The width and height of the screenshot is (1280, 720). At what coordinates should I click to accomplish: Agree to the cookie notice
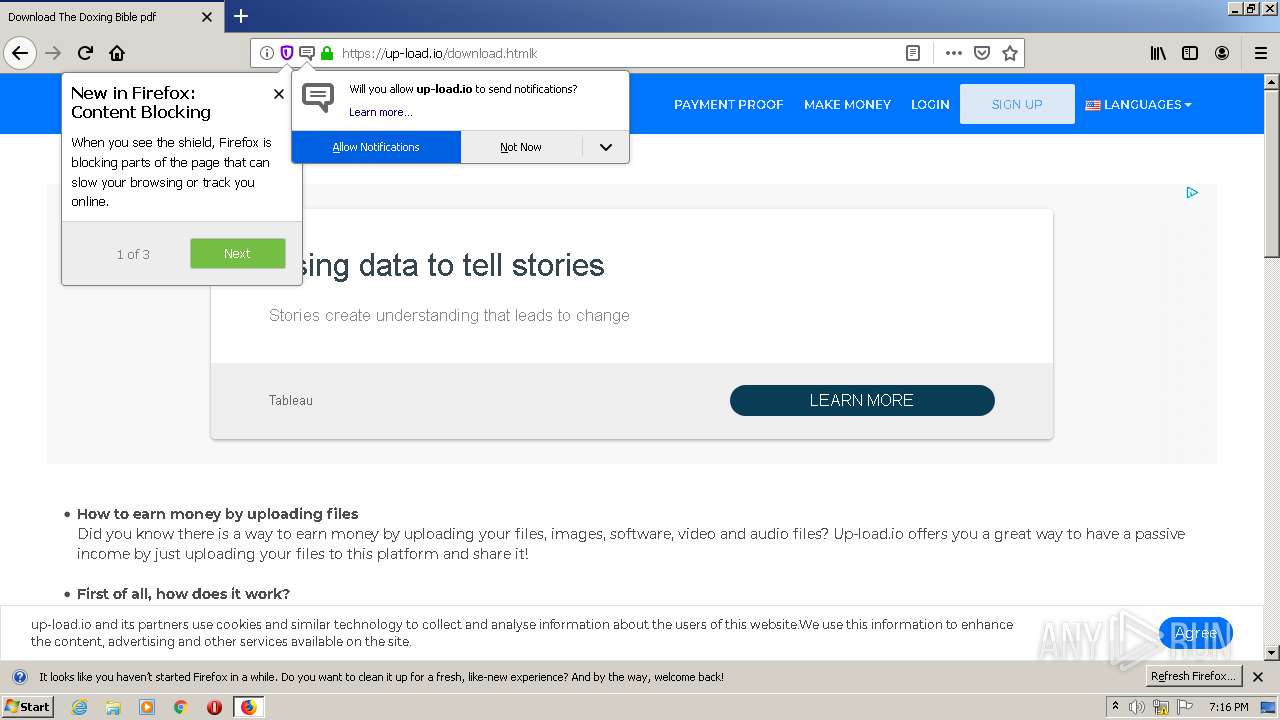pyautogui.click(x=1196, y=633)
